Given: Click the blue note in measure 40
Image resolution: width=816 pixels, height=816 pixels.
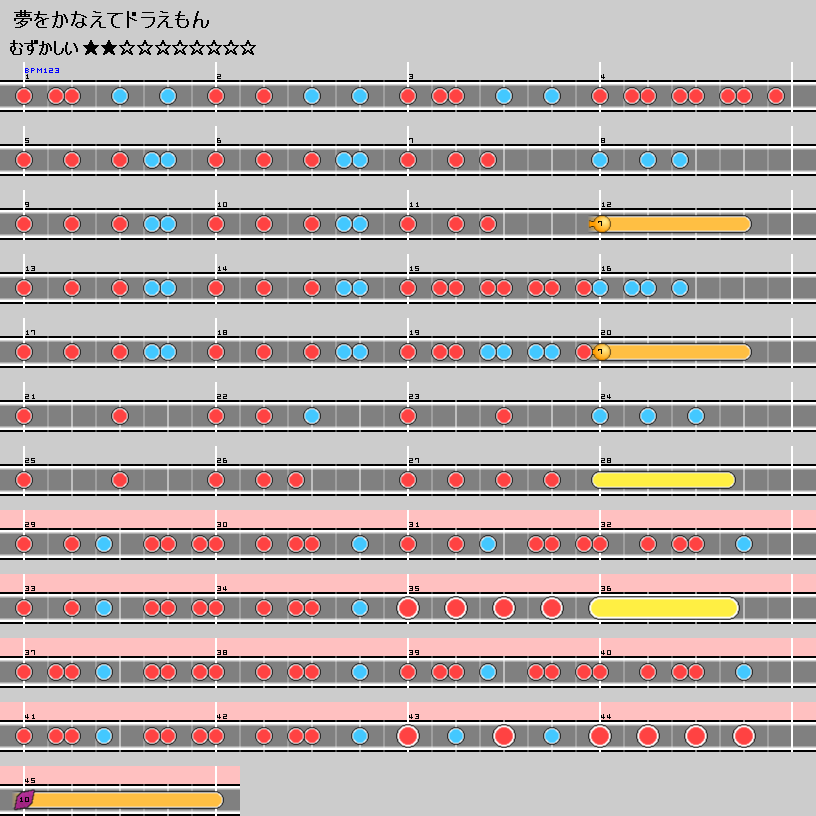Looking at the screenshot, I should click(x=744, y=672).
